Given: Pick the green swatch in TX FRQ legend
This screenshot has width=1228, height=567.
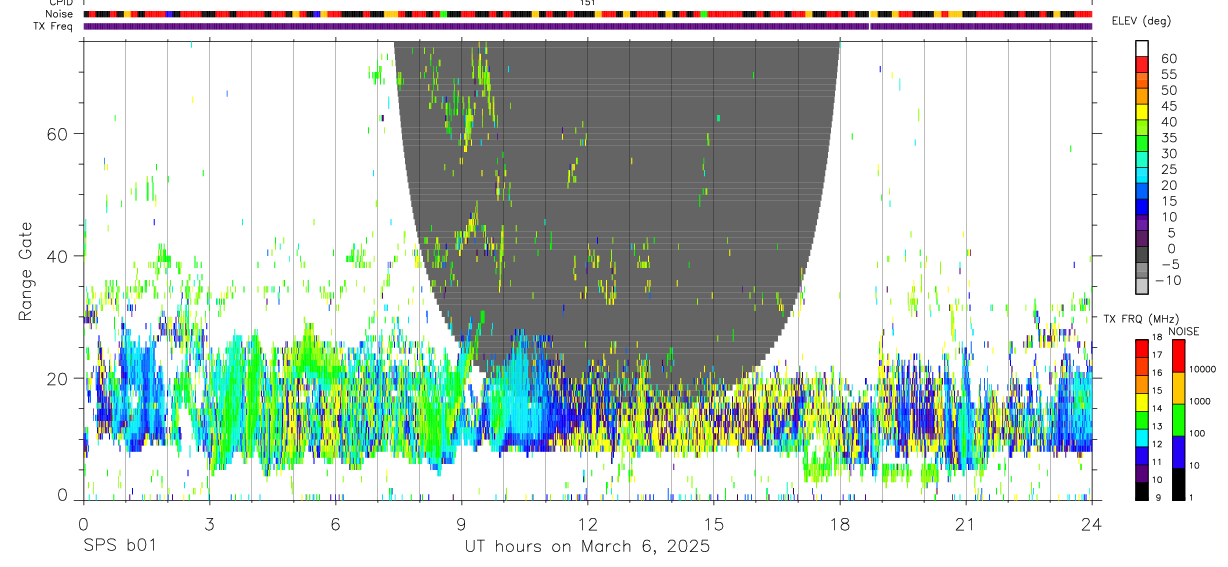Looking at the screenshot, I should tap(1141, 420).
